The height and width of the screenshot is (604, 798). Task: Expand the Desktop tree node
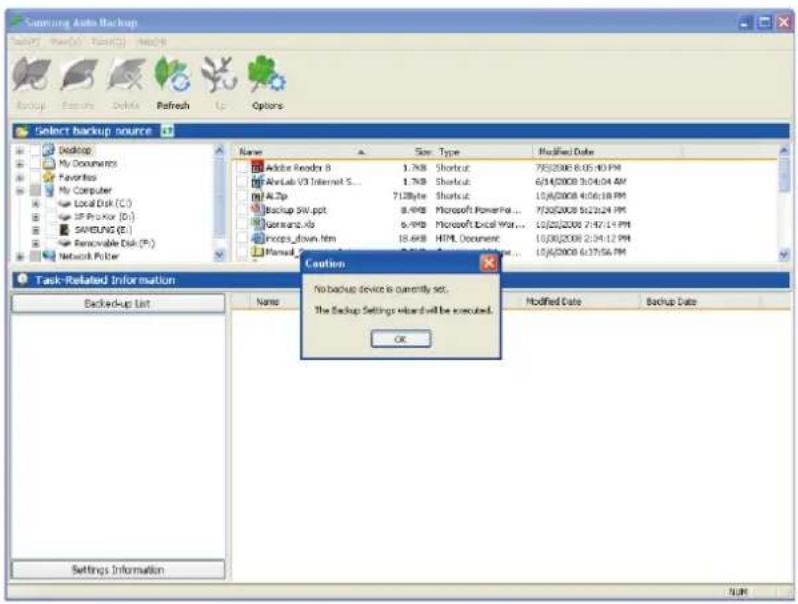pos(20,150)
